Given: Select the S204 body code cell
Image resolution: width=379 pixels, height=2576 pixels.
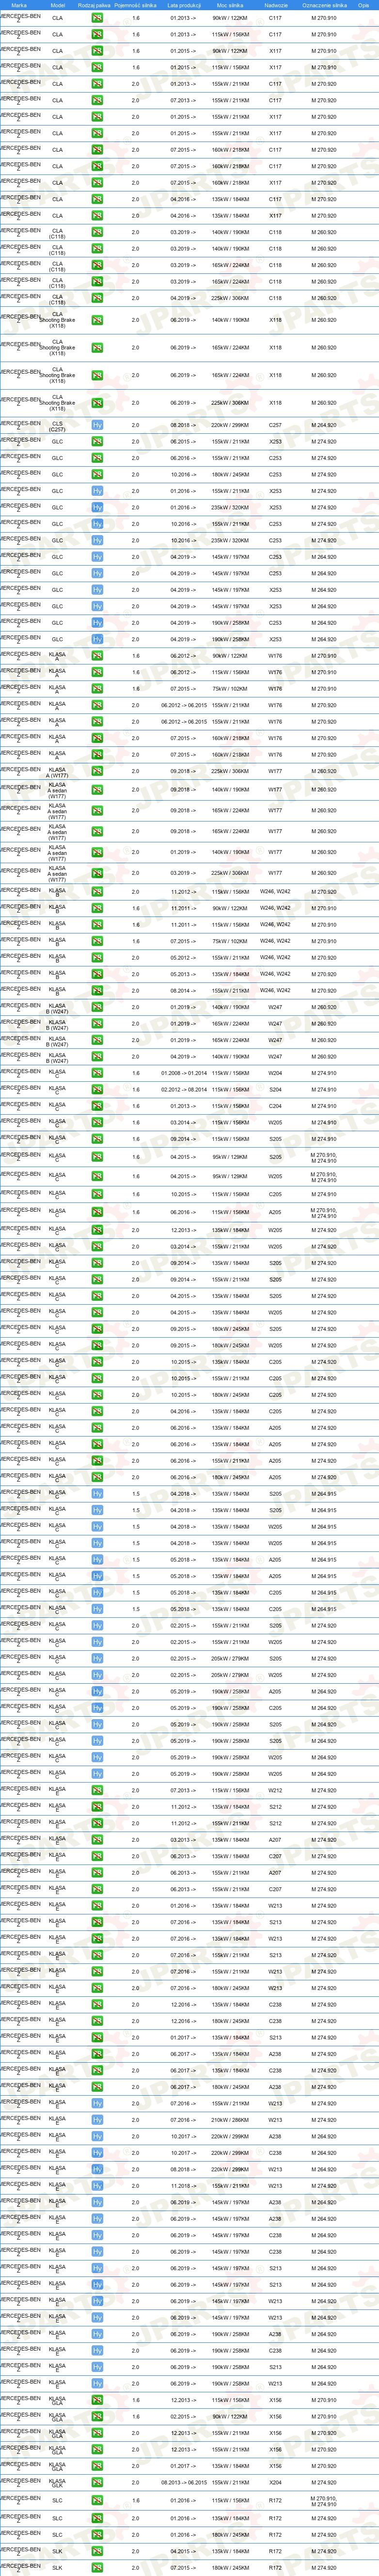Looking at the screenshot, I should click(x=275, y=1090).
